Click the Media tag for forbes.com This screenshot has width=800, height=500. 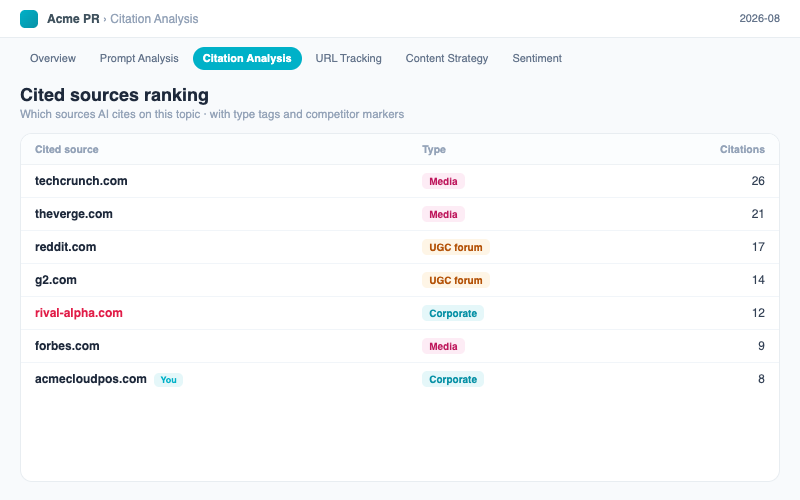pos(443,346)
